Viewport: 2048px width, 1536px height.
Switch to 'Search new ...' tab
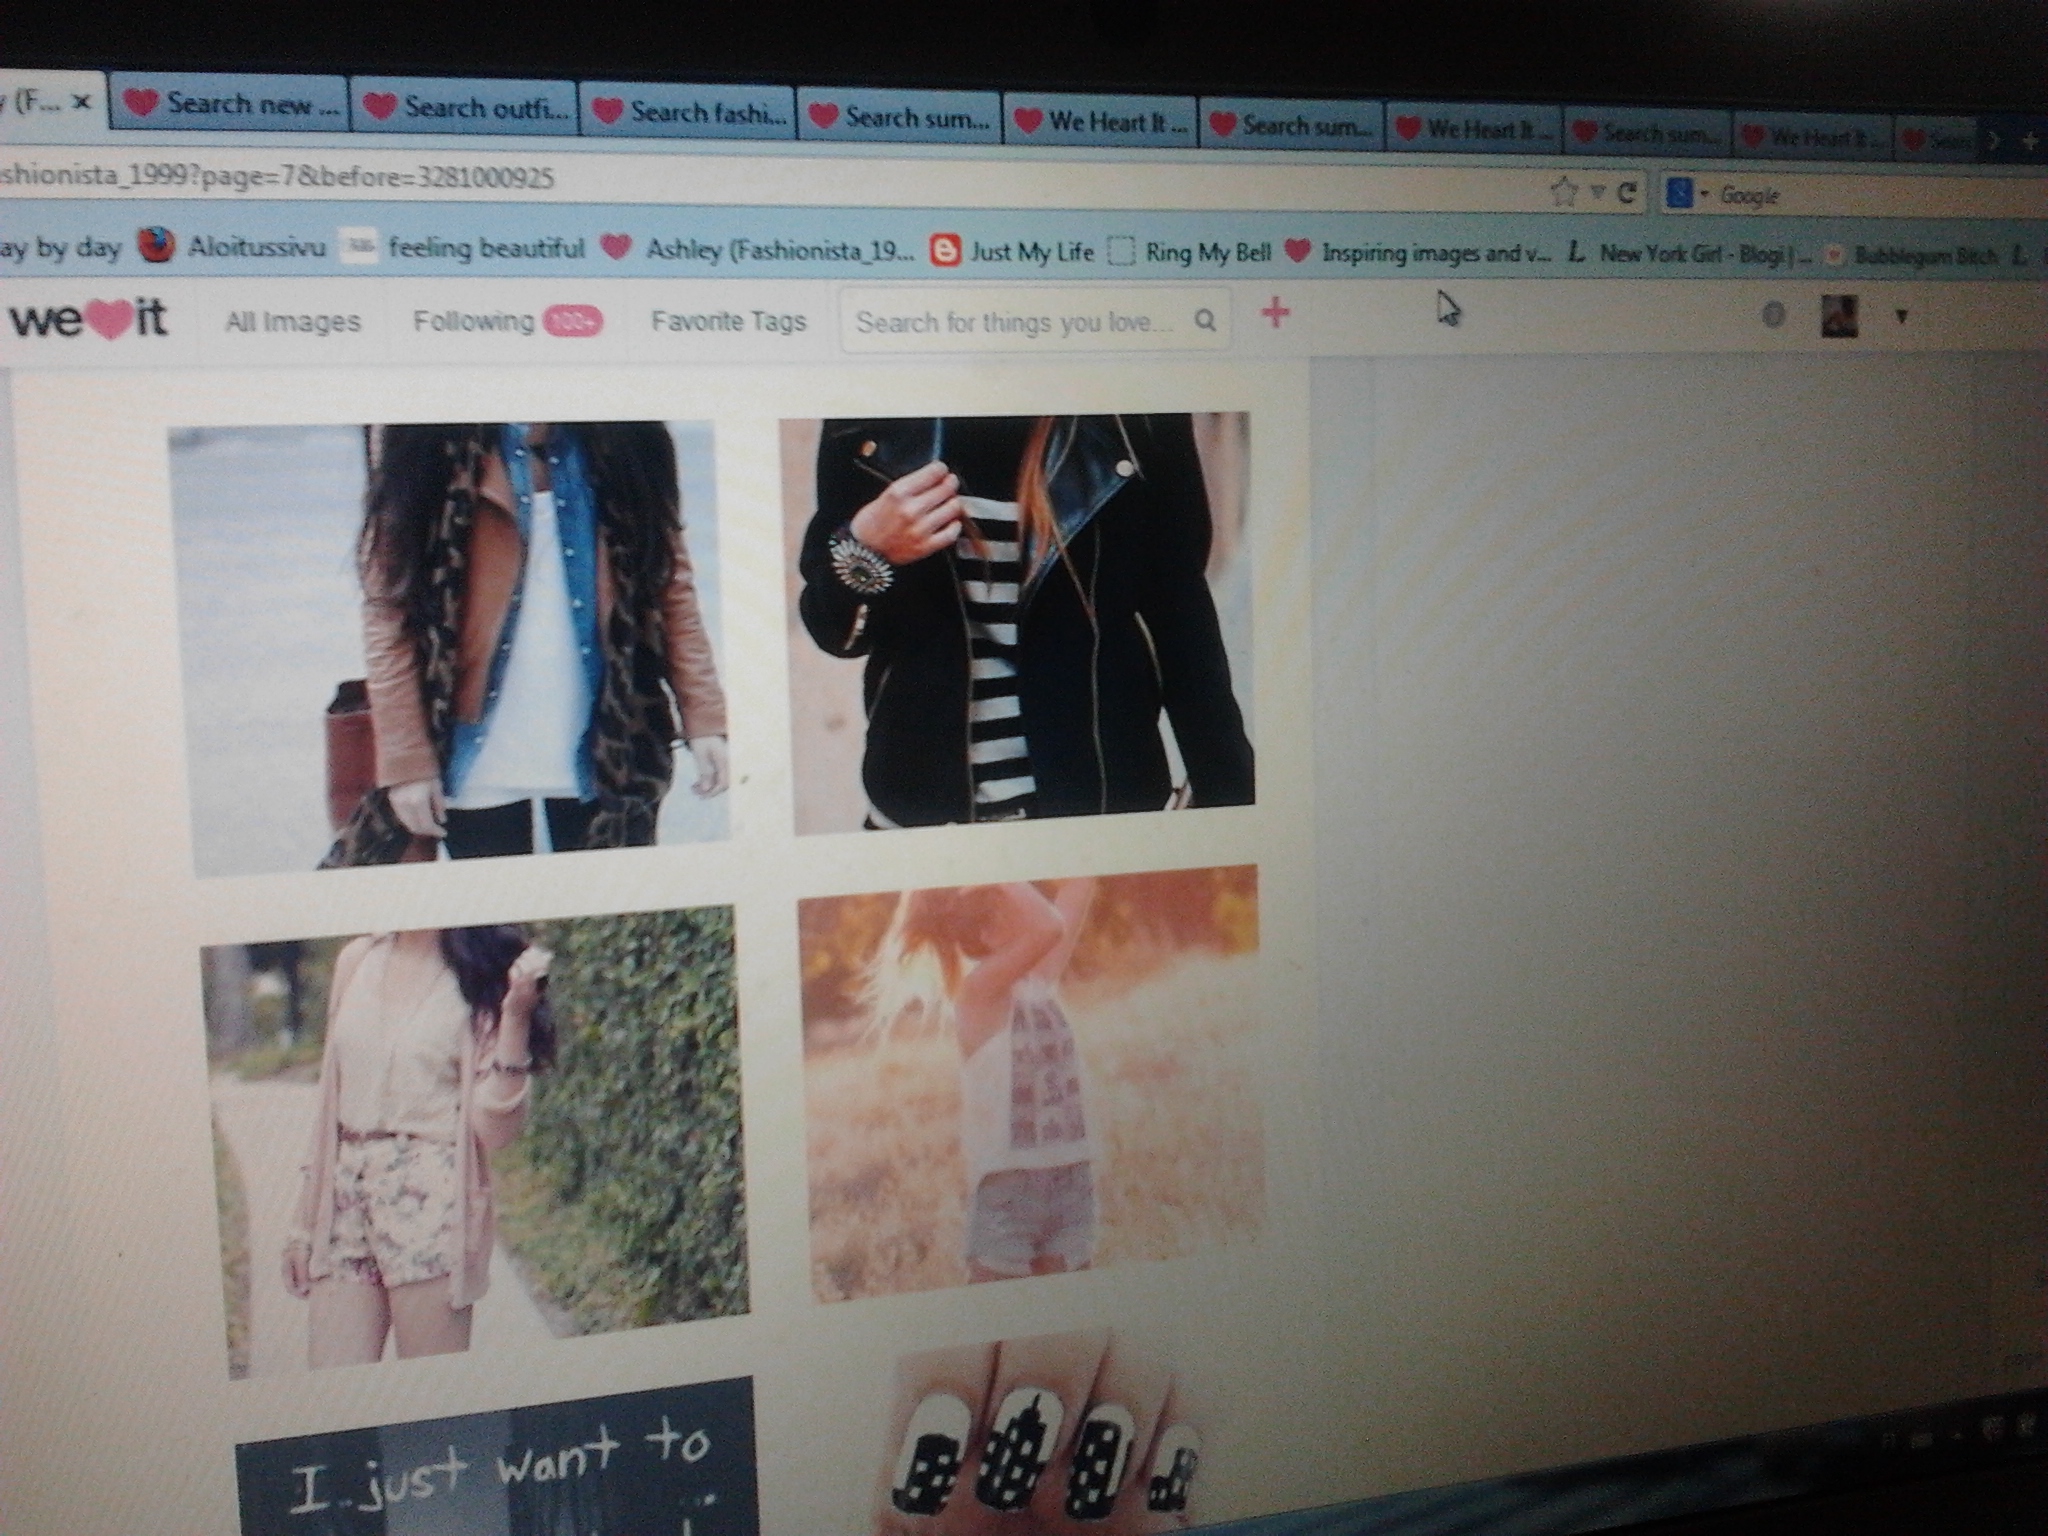pos(229,104)
